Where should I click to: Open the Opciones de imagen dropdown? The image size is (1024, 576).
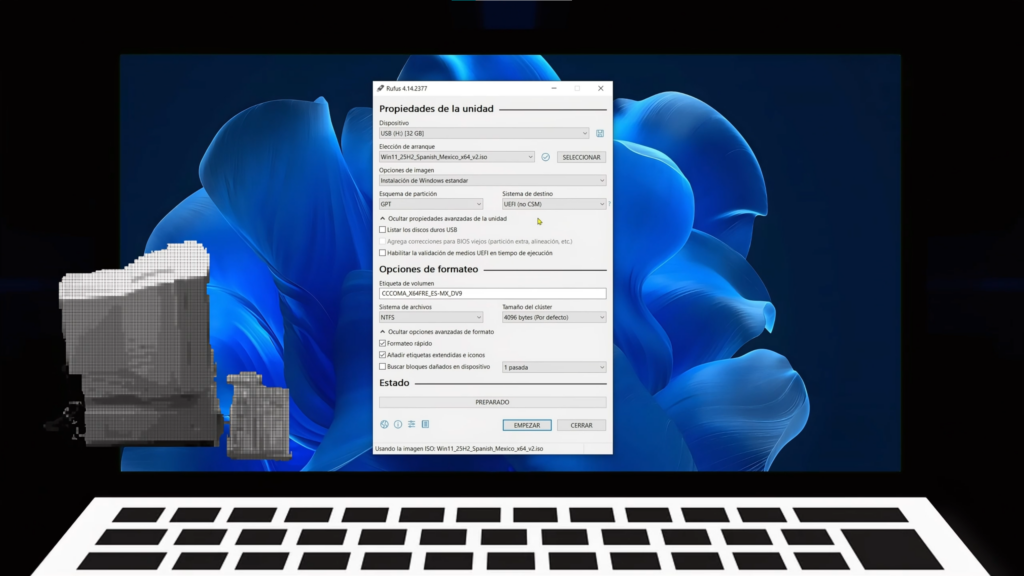pos(492,180)
